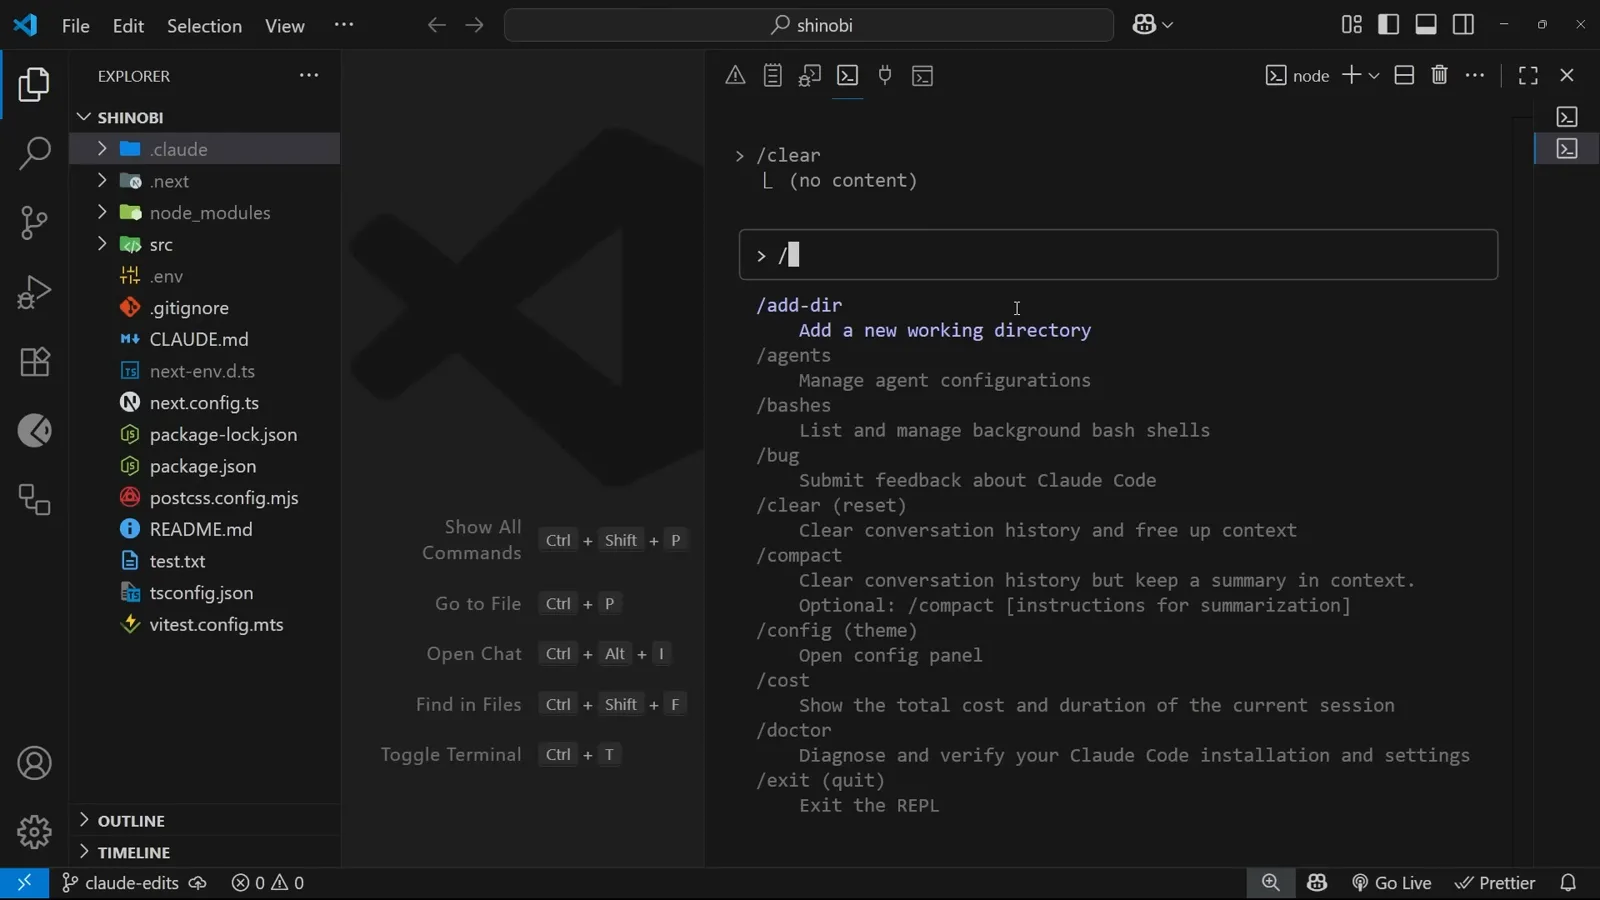Open the File menu
The width and height of the screenshot is (1600, 900).
pos(76,25)
